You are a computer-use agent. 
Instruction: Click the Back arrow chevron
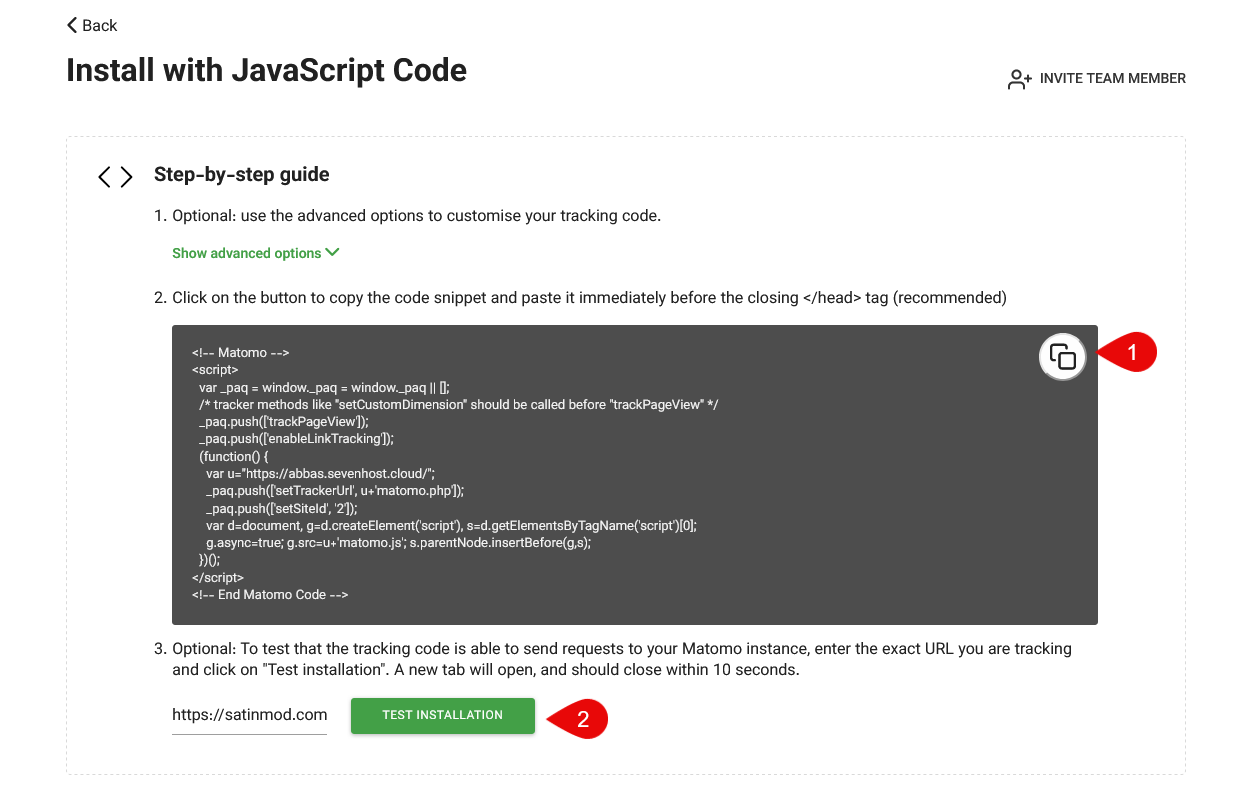[72, 25]
